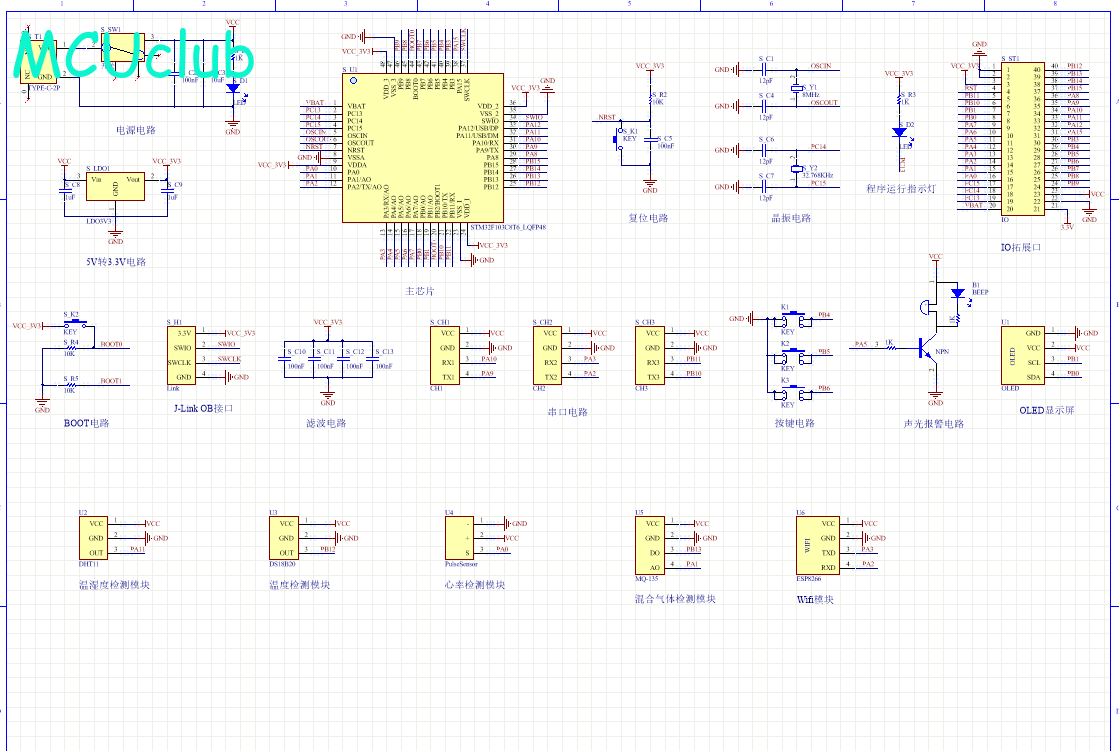Click the MCUclub watermark logo

133,58
